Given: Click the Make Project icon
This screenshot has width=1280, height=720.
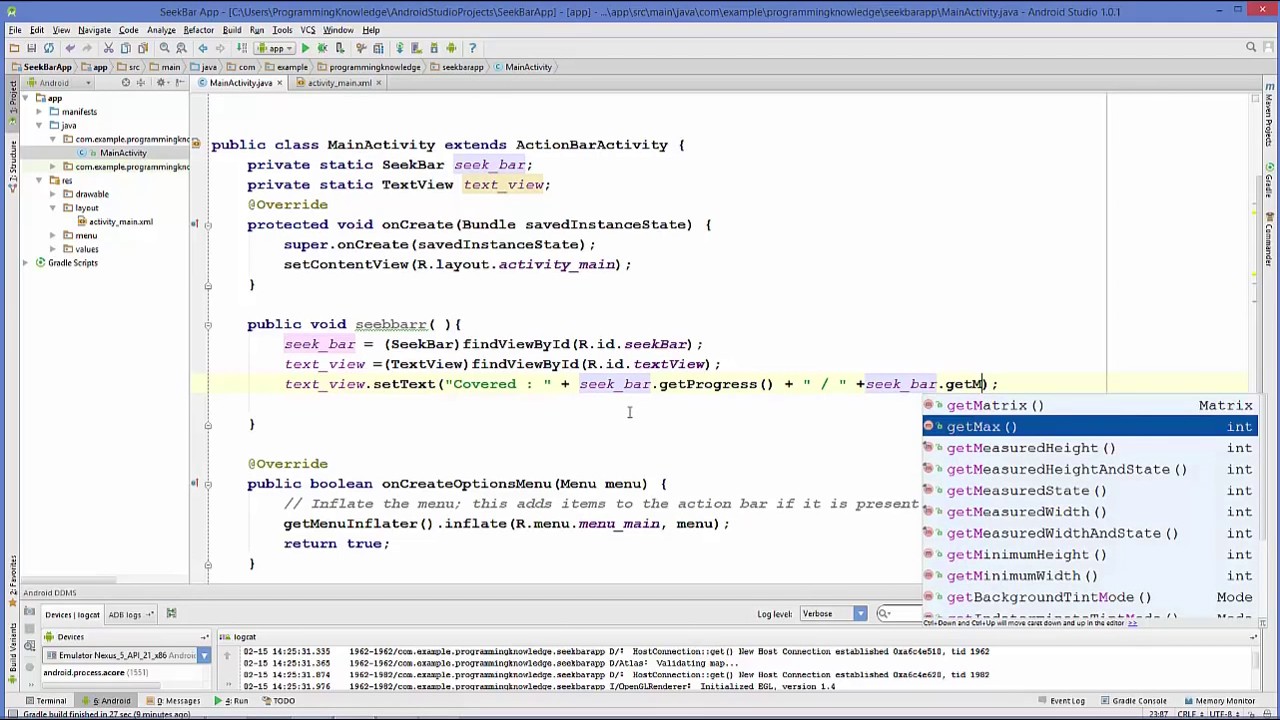Looking at the screenshot, I should coord(241,48).
